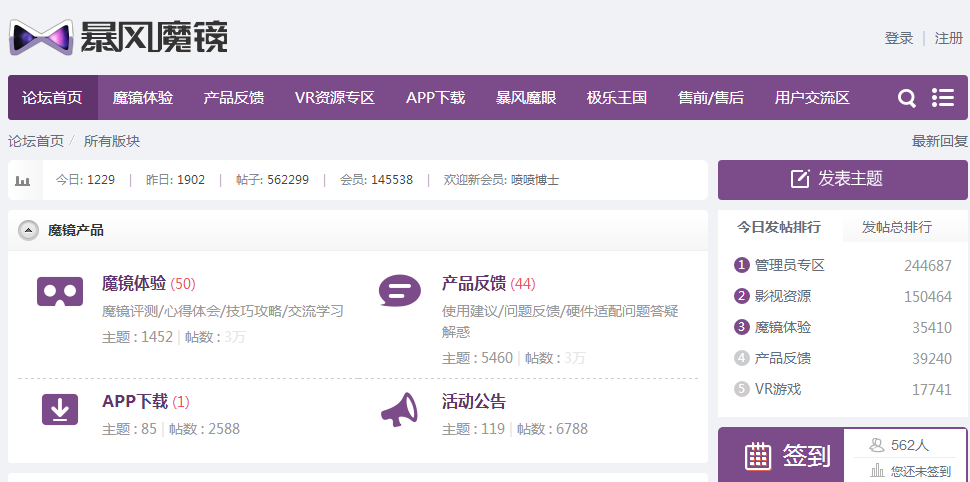The width and height of the screenshot is (970, 482).
Task: Open the APP下载 forum title link
Action: pyautogui.click(x=135, y=401)
